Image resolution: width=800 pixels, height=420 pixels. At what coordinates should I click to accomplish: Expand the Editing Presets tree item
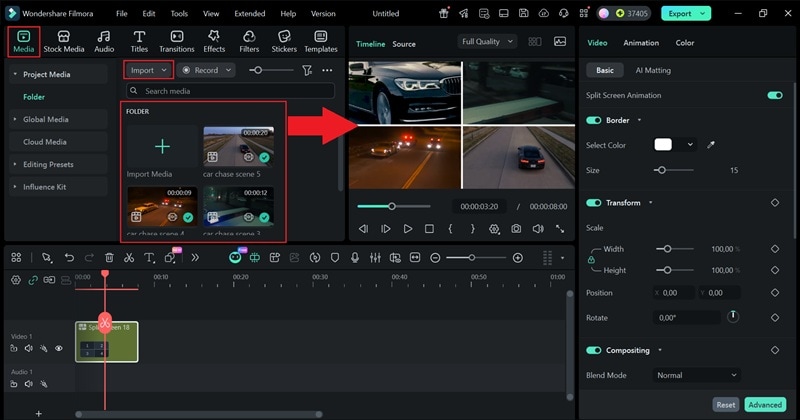15,164
